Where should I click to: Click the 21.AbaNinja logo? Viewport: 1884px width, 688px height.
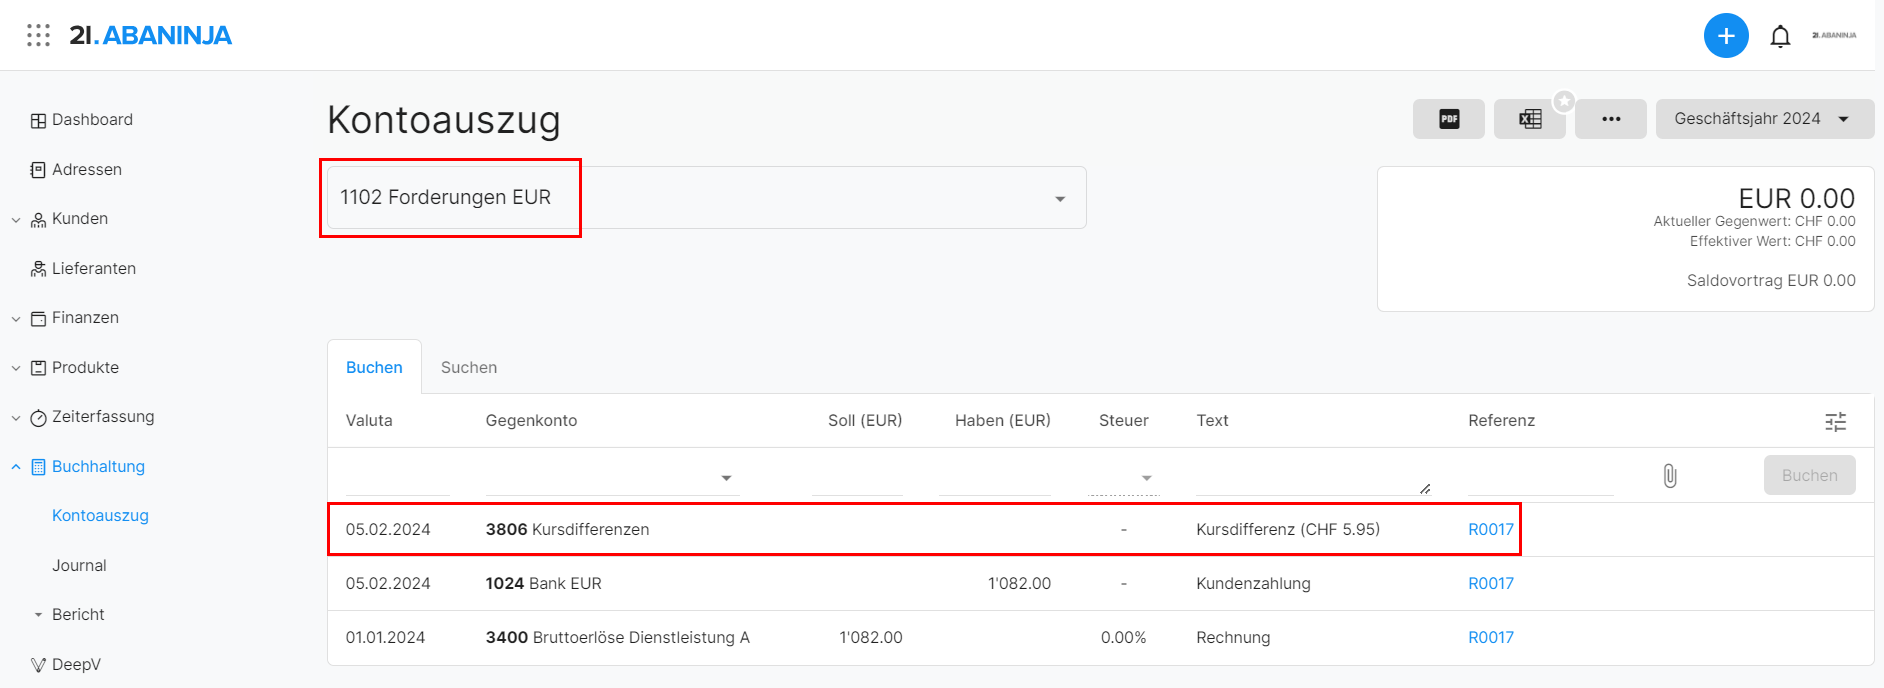(x=150, y=35)
